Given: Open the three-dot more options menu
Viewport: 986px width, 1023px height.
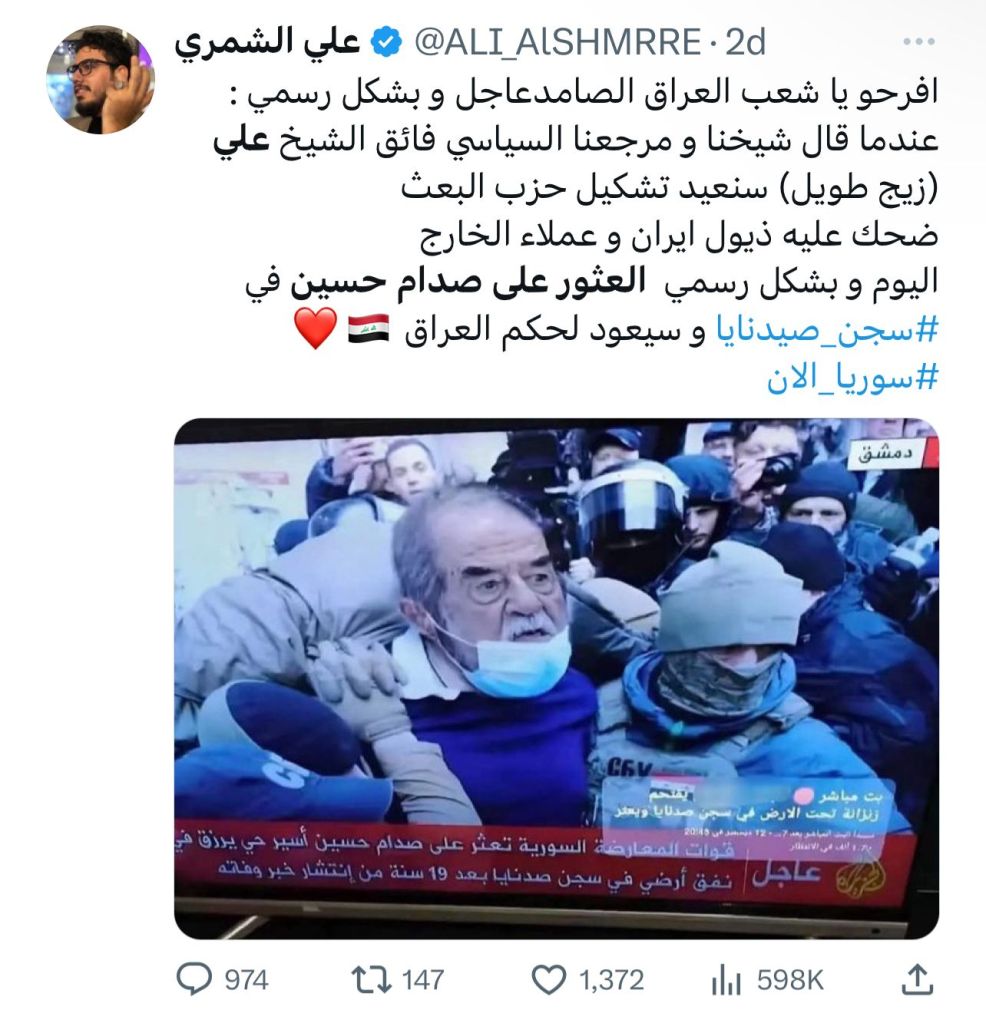Looking at the screenshot, I should click(919, 42).
